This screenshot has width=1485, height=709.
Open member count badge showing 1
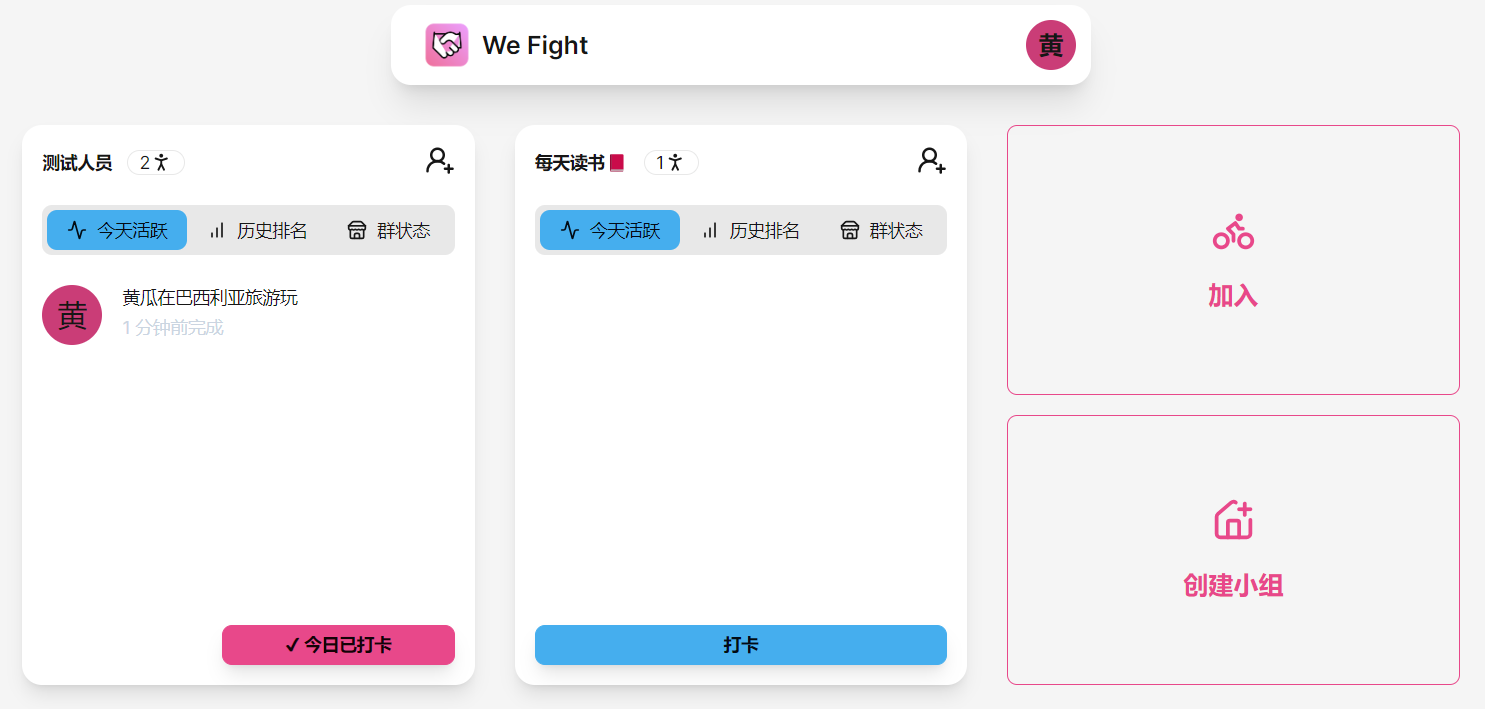tap(671, 162)
